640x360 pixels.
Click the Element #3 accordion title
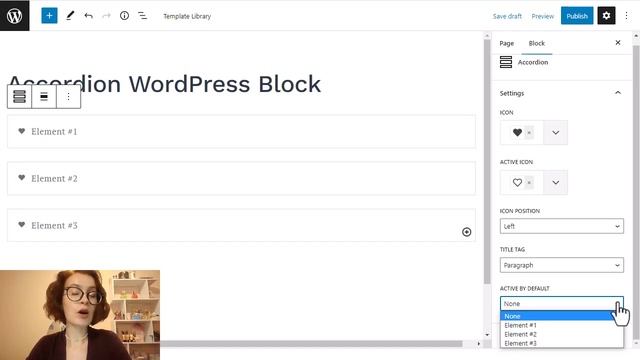pos(54,225)
